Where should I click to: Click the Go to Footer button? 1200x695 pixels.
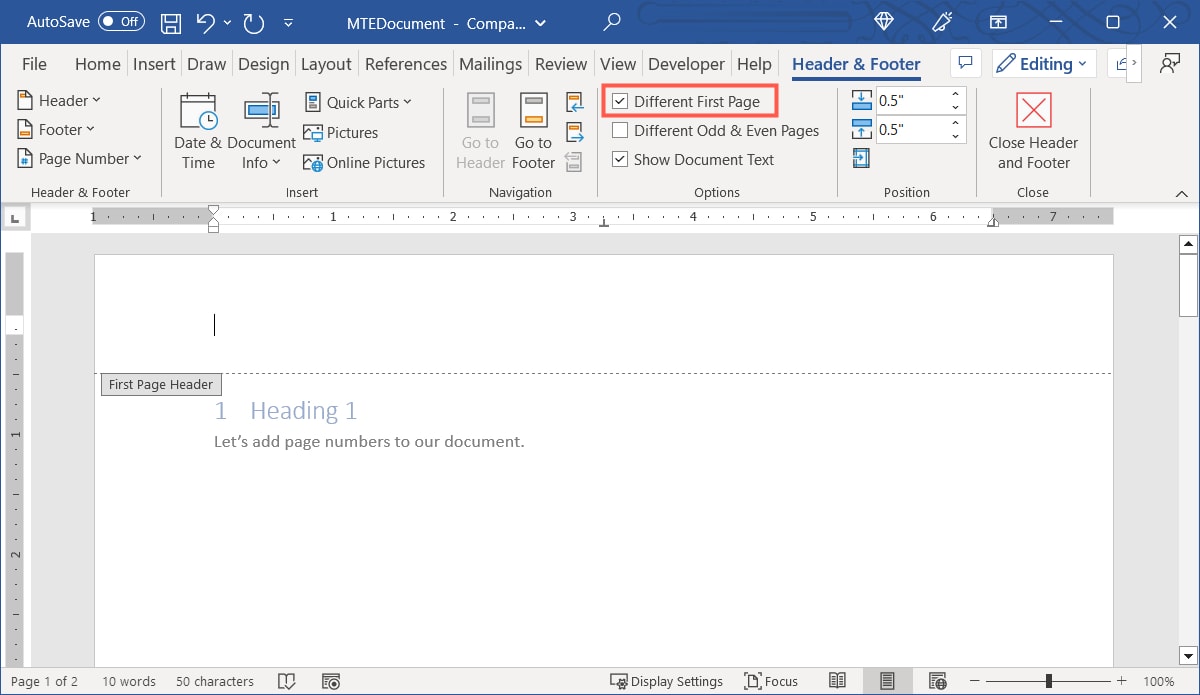pos(532,131)
